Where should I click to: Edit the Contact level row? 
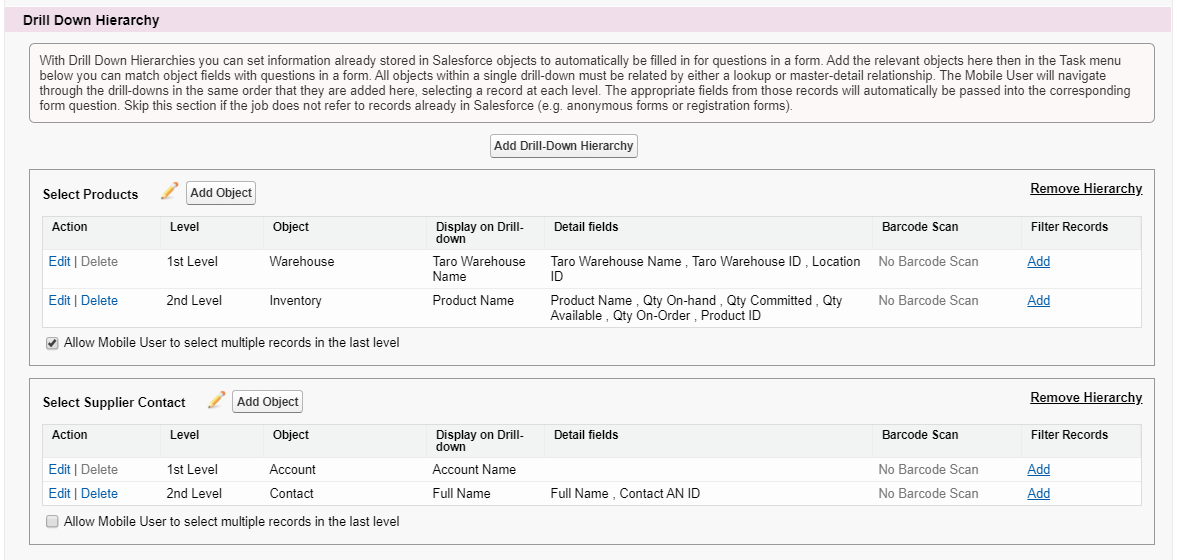[59, 493]
